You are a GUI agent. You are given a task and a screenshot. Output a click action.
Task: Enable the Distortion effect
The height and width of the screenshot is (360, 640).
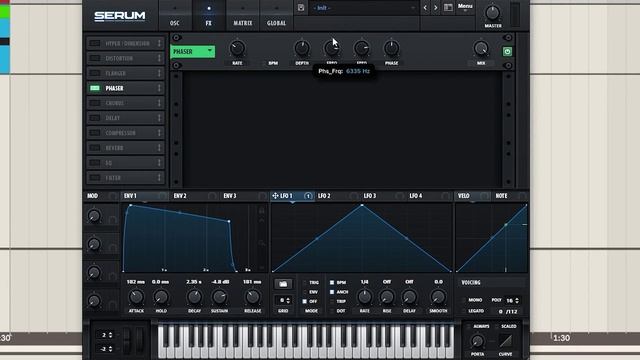[x=95, y=58]
